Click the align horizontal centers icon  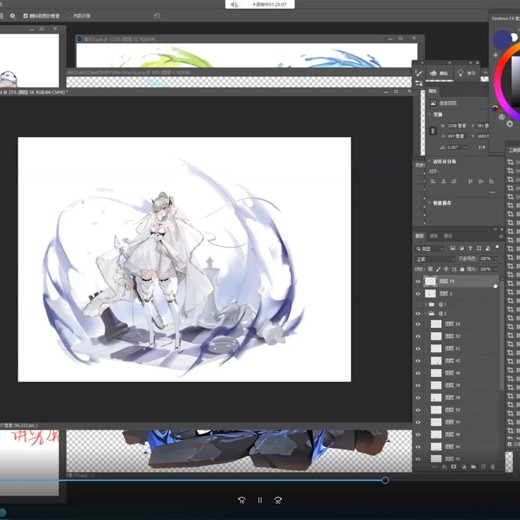(444, 181)
